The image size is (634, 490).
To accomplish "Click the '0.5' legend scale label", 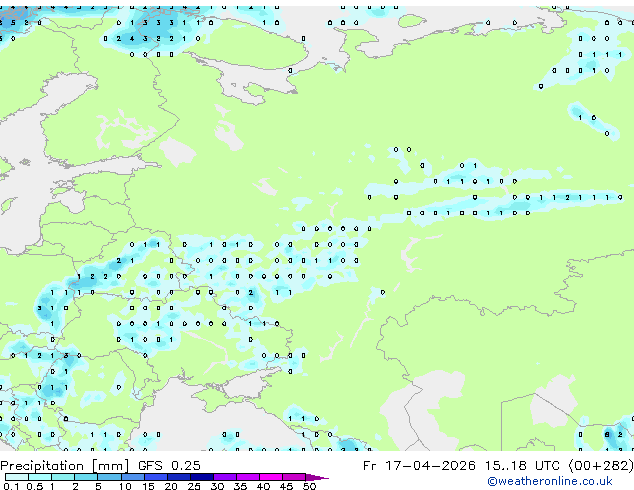I will [35, 486].
